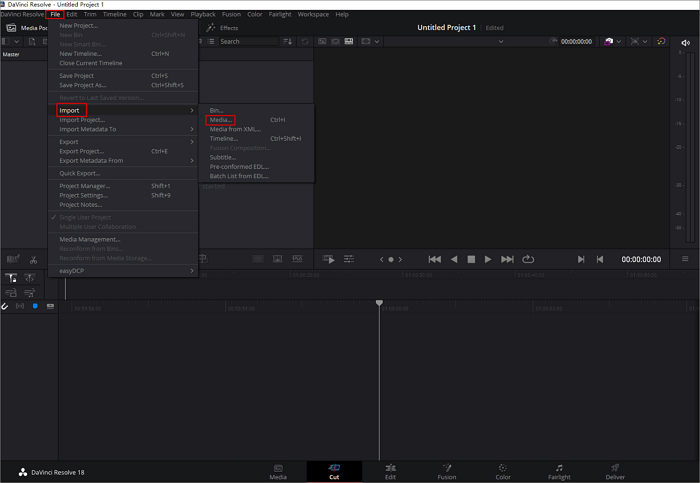Image resolution: width=700 pixels, height=483 pixels.
Task: Click the audio mute speaker icon
Action: [685, 42]
